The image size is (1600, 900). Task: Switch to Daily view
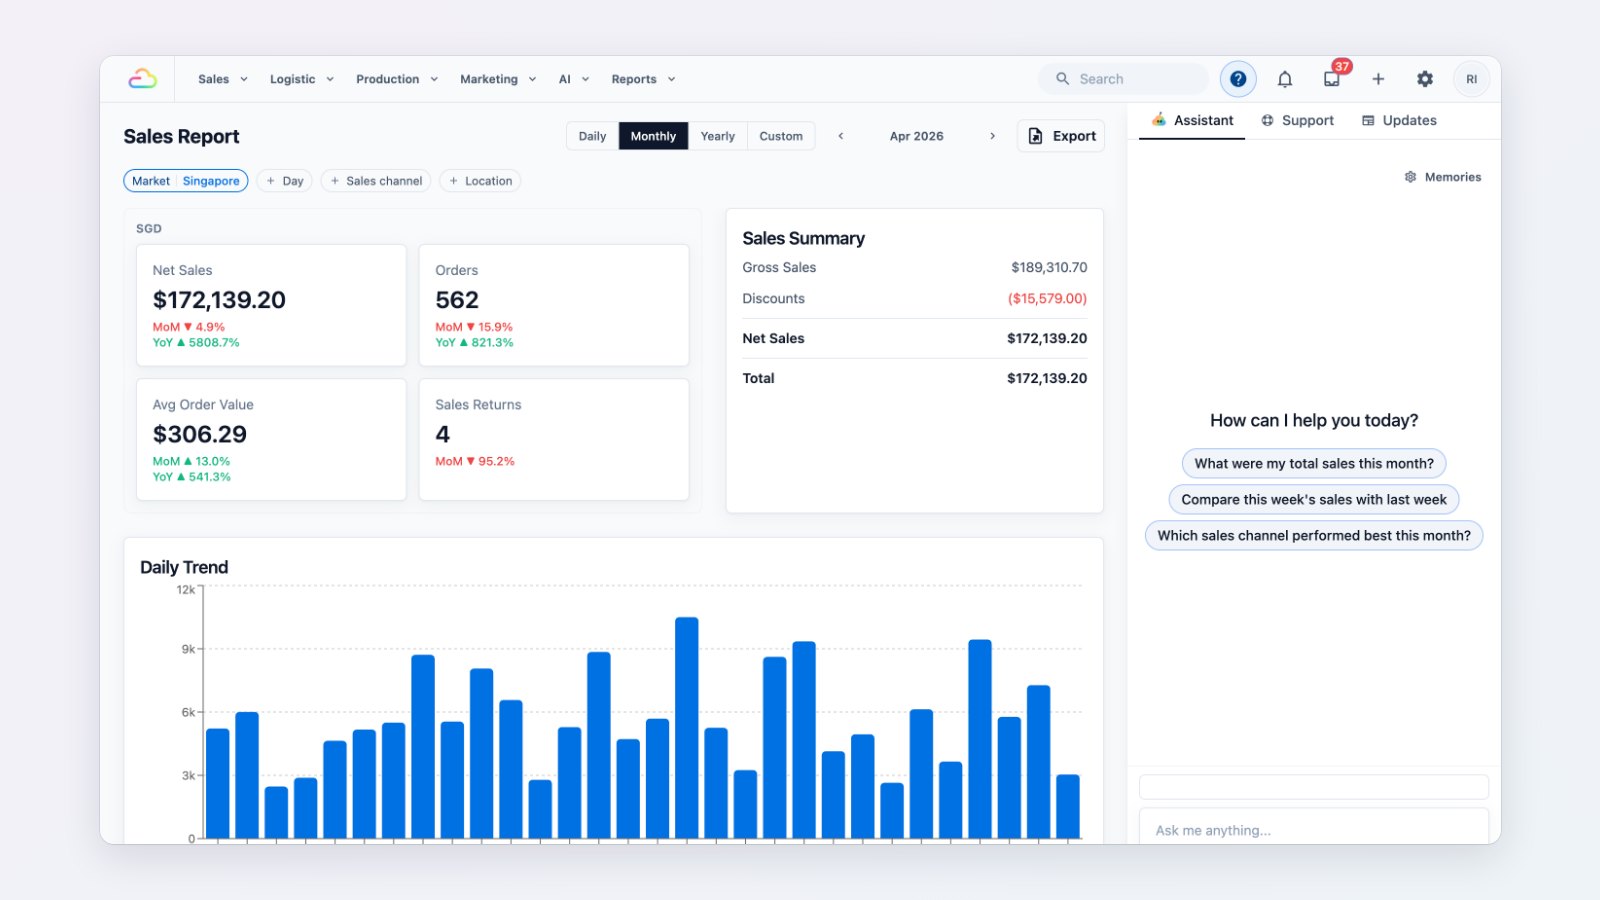click(x=593, y=136)
